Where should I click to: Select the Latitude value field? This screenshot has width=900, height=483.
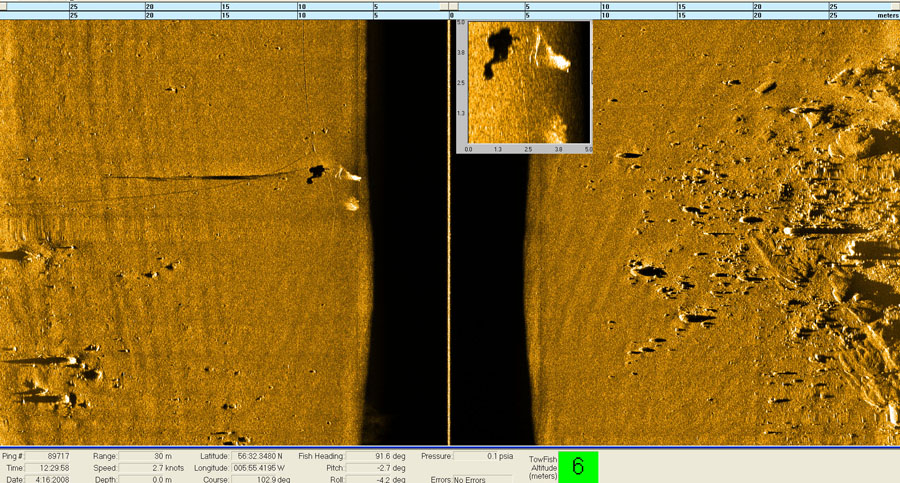(262, 456)
